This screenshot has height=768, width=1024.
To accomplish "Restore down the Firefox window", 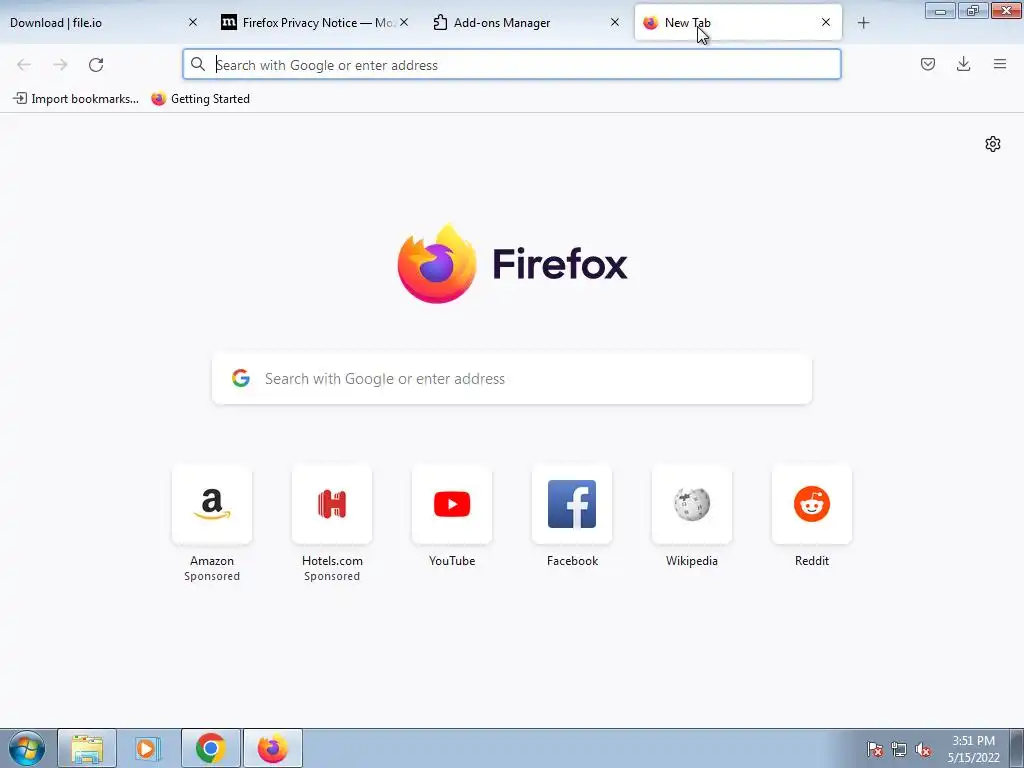I will (x=973, y=10).
